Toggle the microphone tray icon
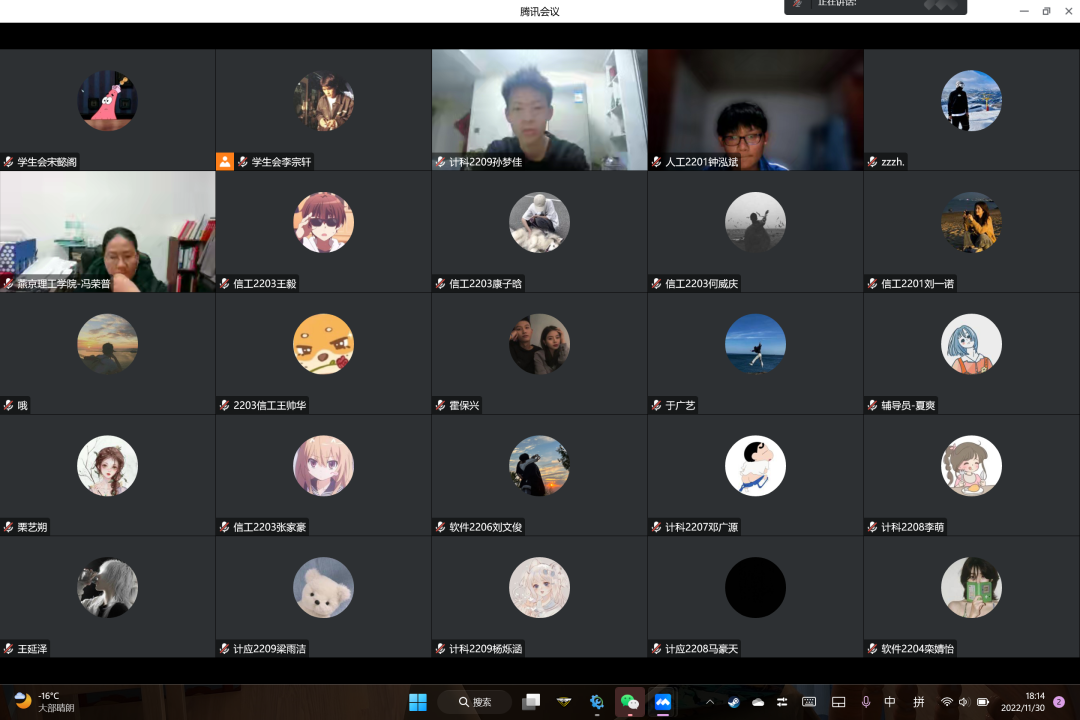 [865, 702]
